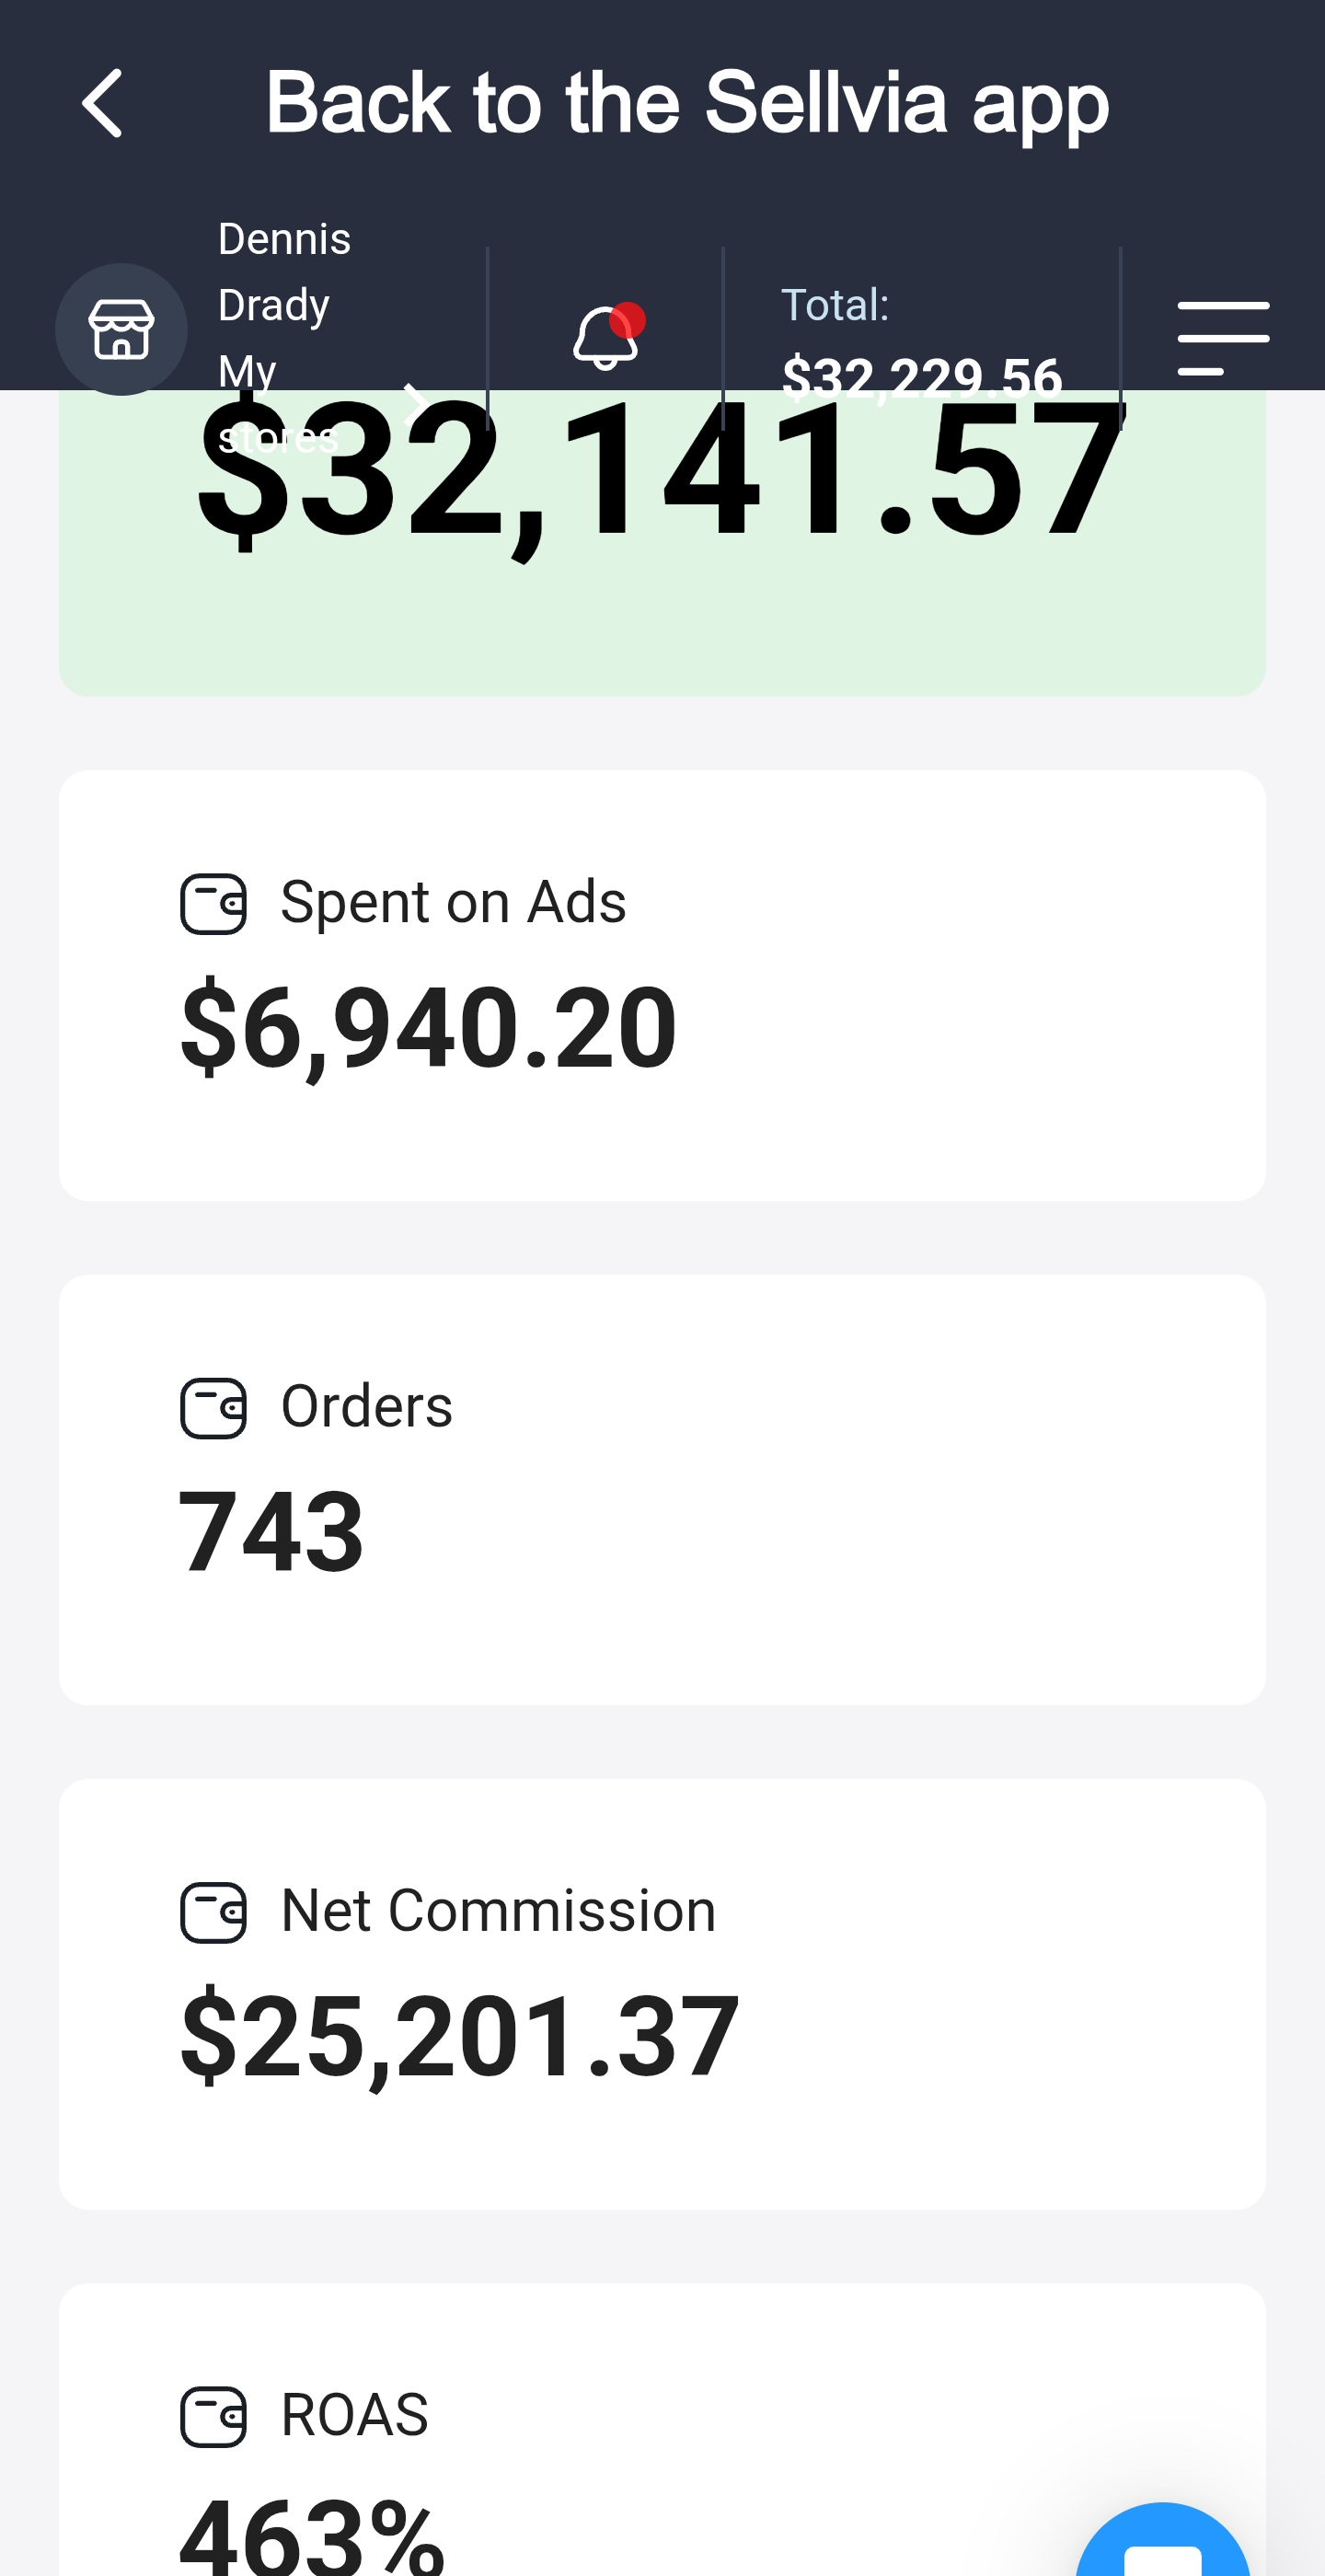Image resolution: width=1325 pixels, height=2576 pixels.
Task: Click wallet icon beside ROAS
Action: (213, 2416)
